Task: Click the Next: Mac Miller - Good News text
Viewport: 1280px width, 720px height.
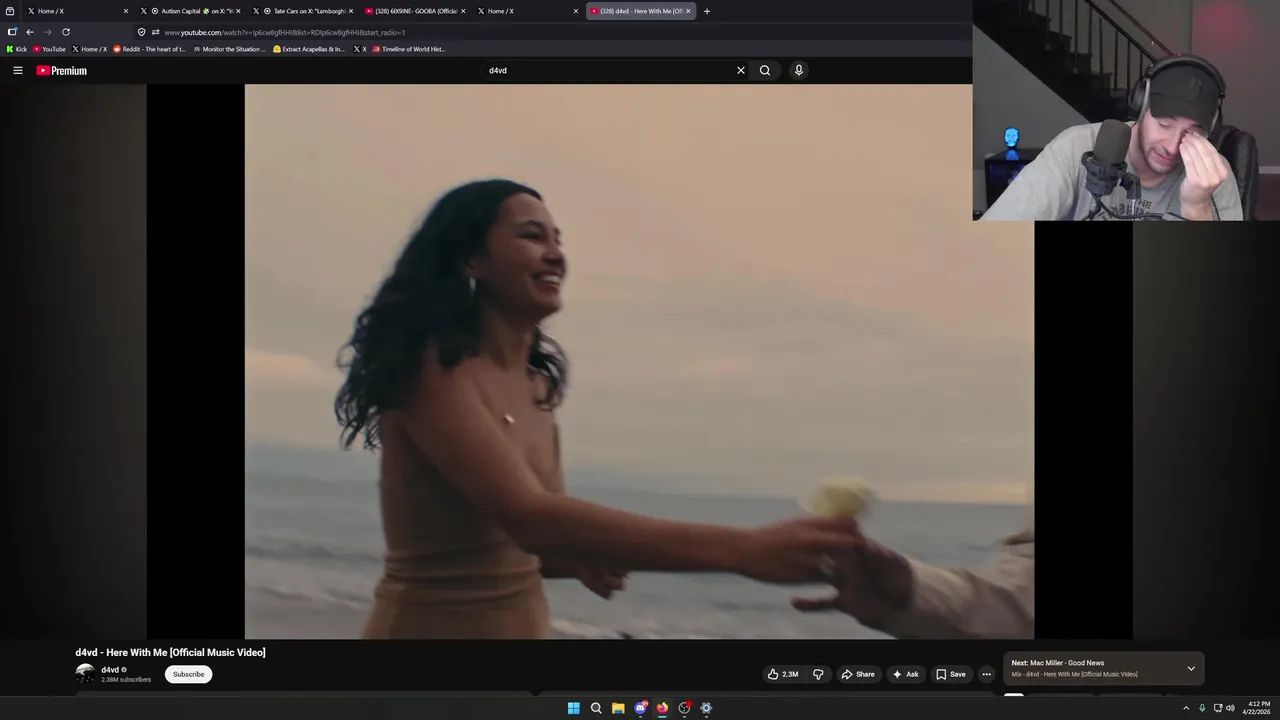Action: pos(1058,663)
